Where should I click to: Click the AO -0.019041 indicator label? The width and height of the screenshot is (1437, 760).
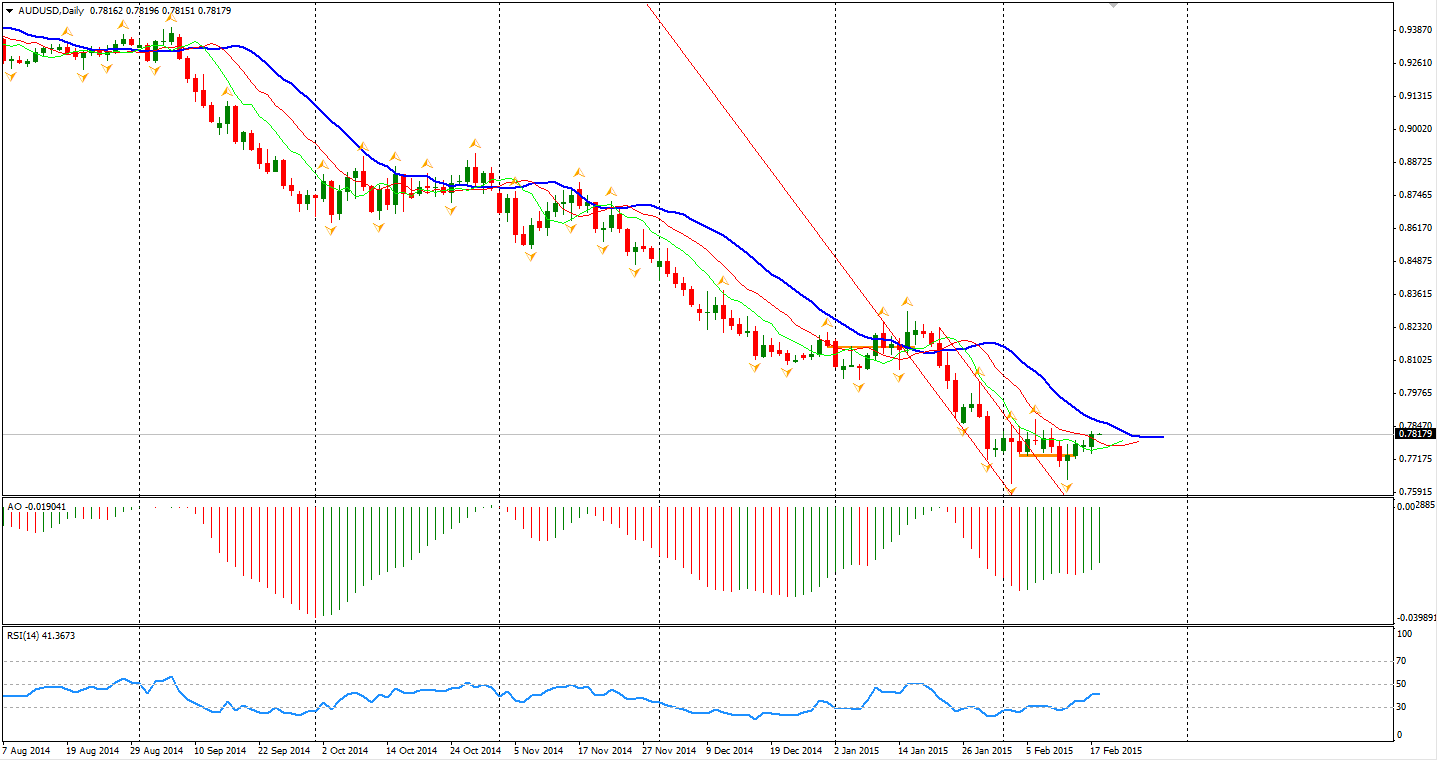pos(37,507)
